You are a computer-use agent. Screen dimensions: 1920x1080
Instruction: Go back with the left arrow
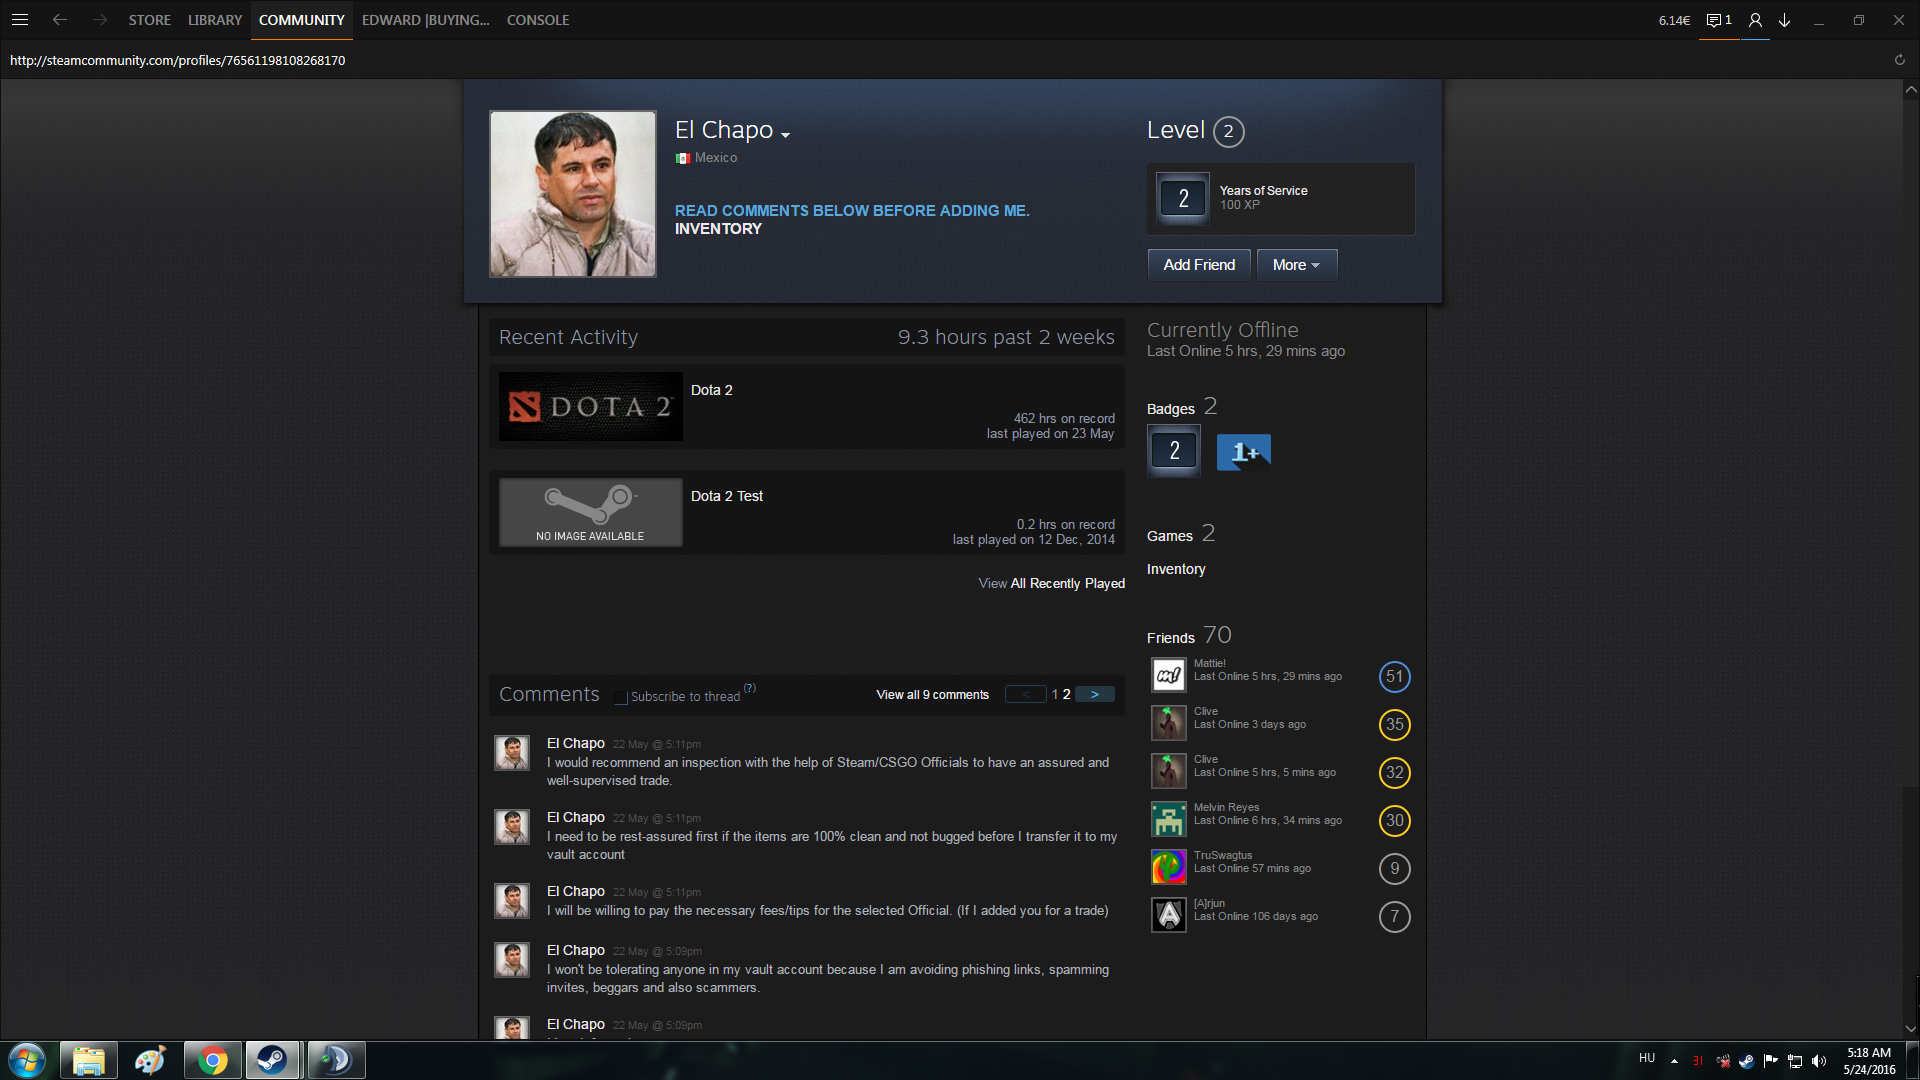coord(60,19)
